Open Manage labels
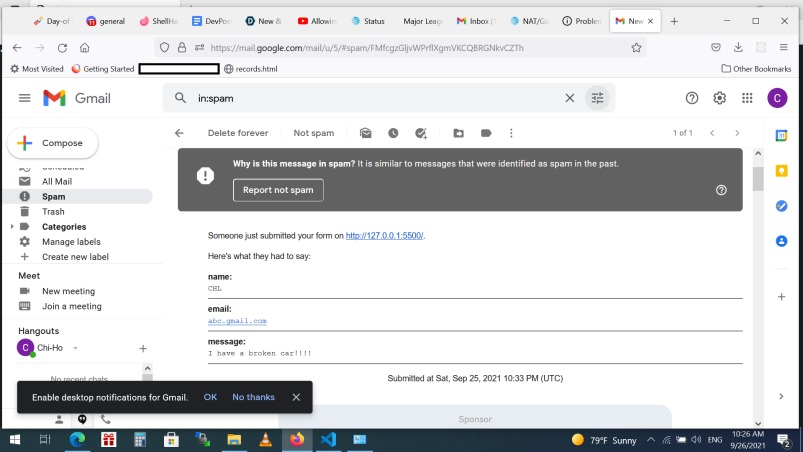This screenshot has height=452, width=803. point(71,242)
